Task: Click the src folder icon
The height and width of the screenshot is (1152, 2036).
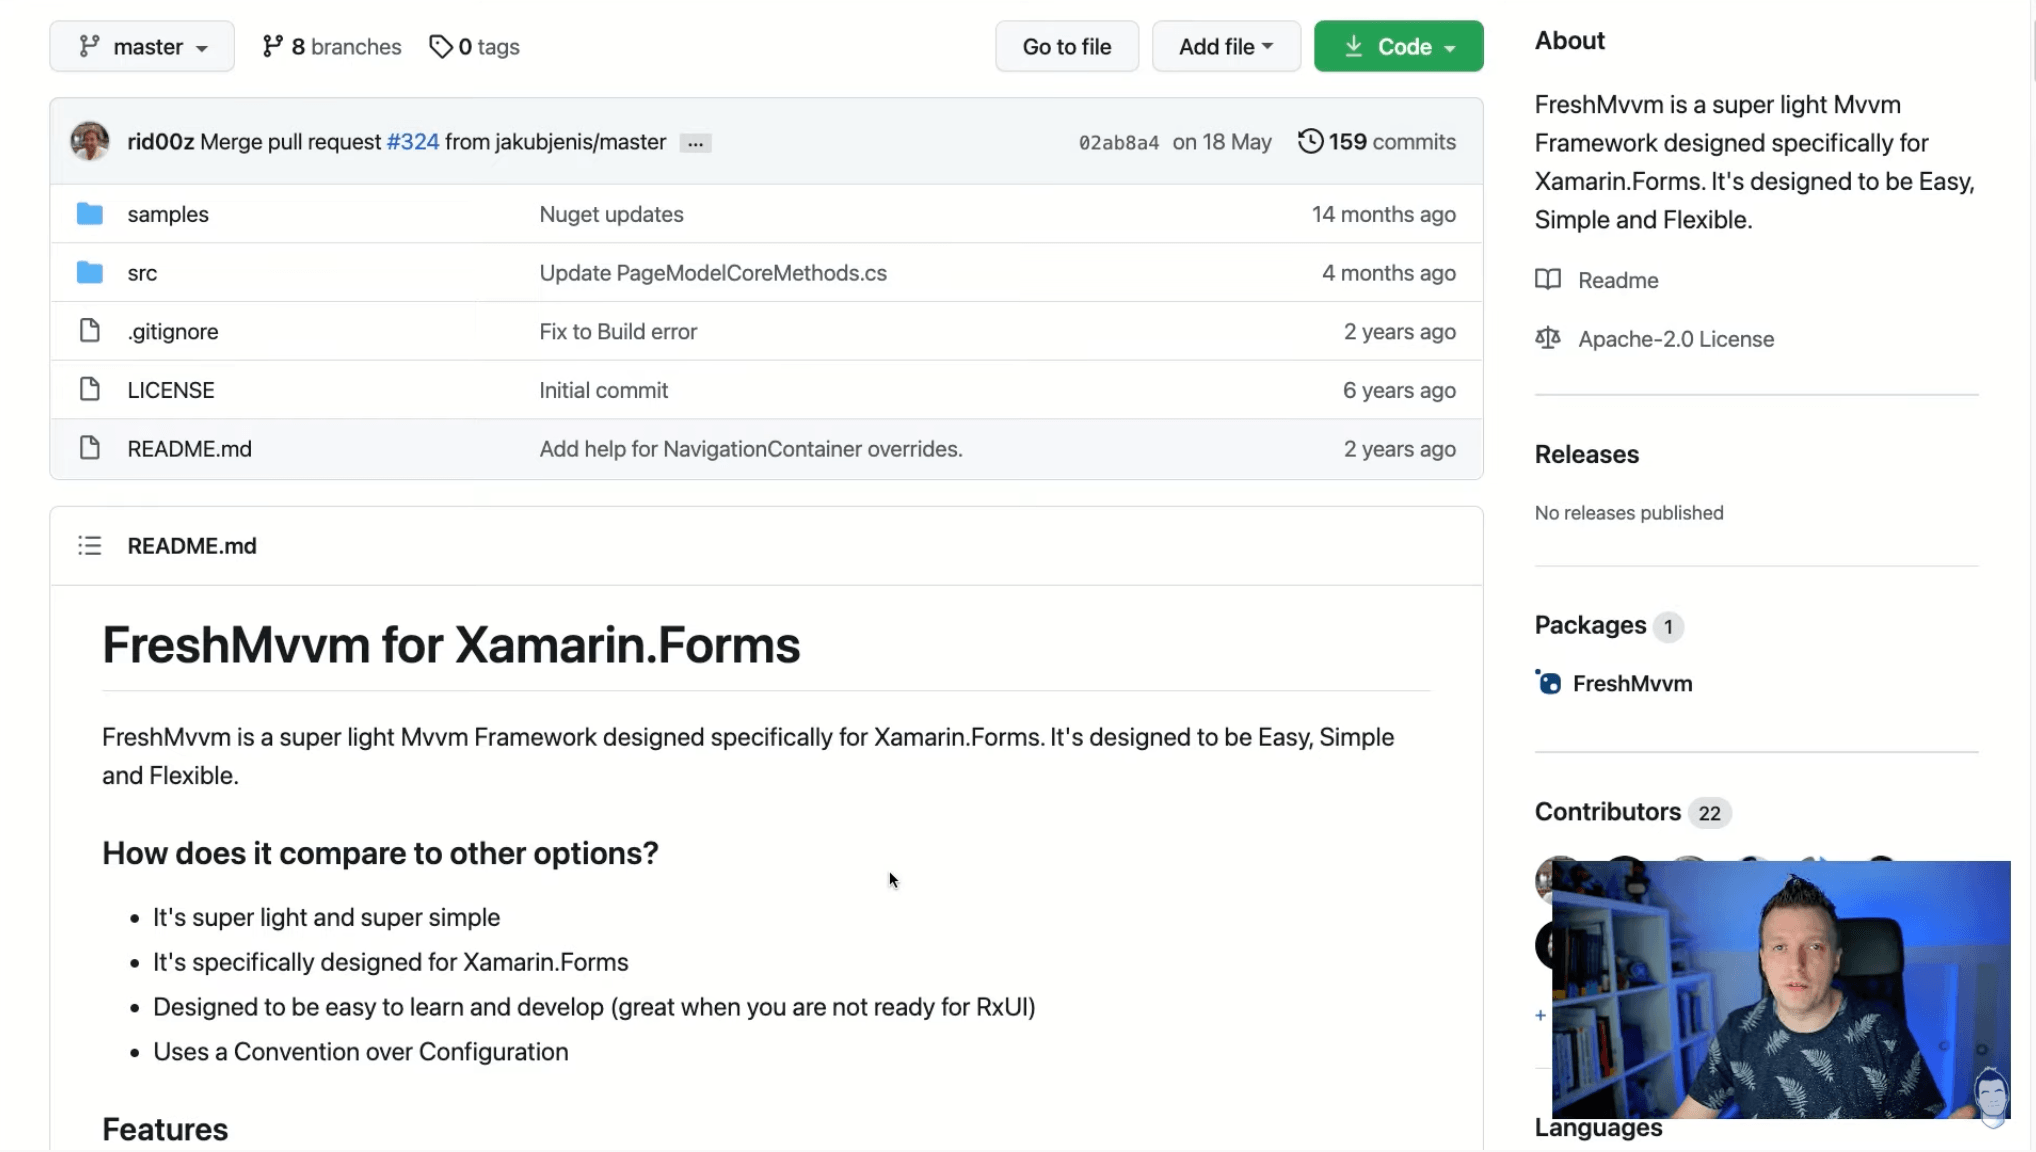Action: coord(90,272)
